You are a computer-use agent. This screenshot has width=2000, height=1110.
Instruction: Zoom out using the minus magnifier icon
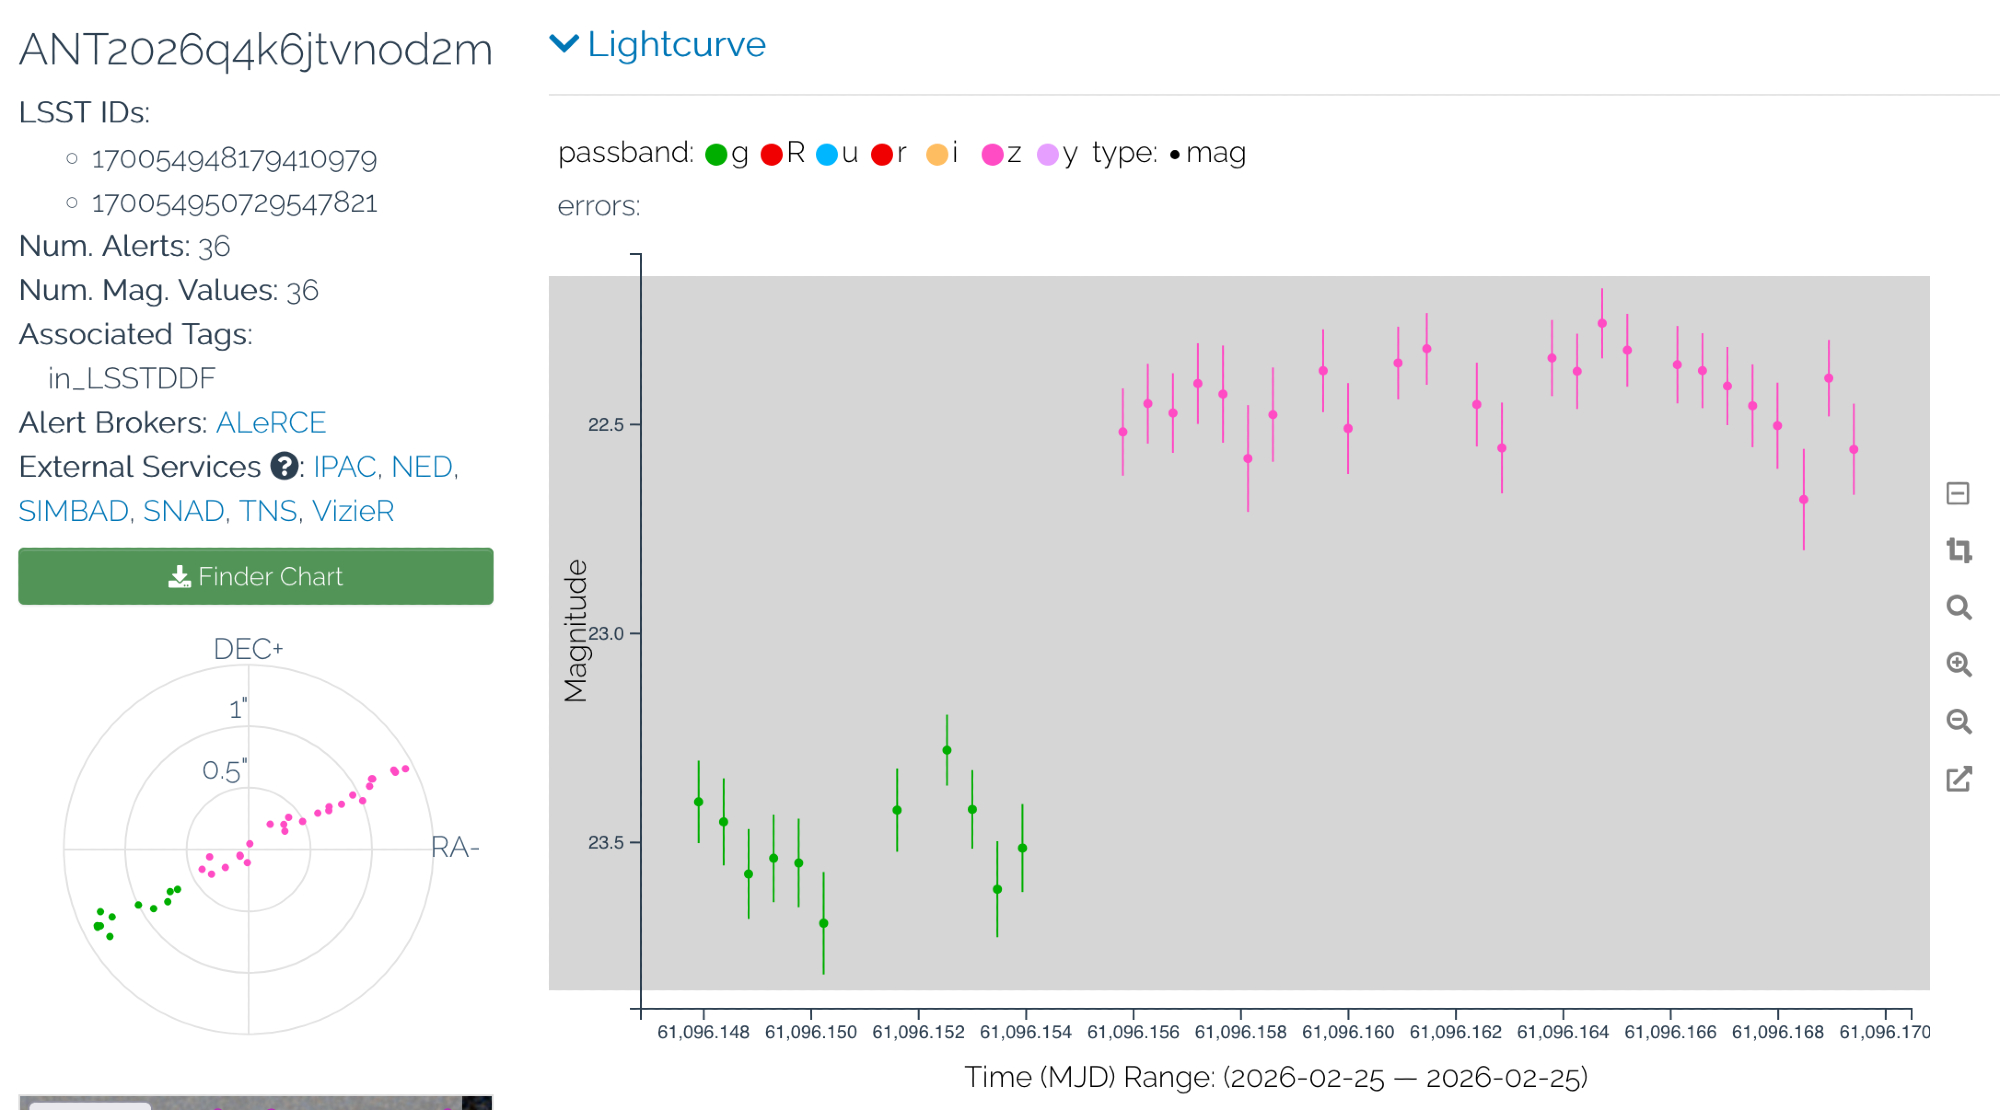coord(1958,721)
